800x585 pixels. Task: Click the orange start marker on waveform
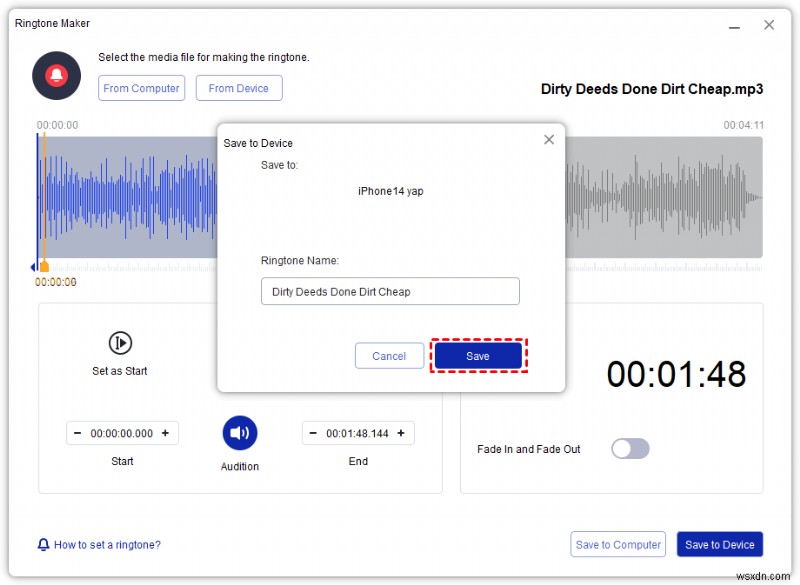click(x=44, y=266)
